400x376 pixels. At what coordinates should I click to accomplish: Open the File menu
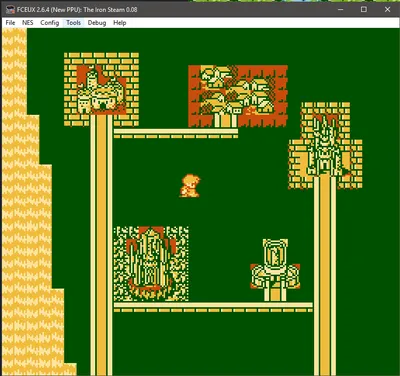(10, 23)
